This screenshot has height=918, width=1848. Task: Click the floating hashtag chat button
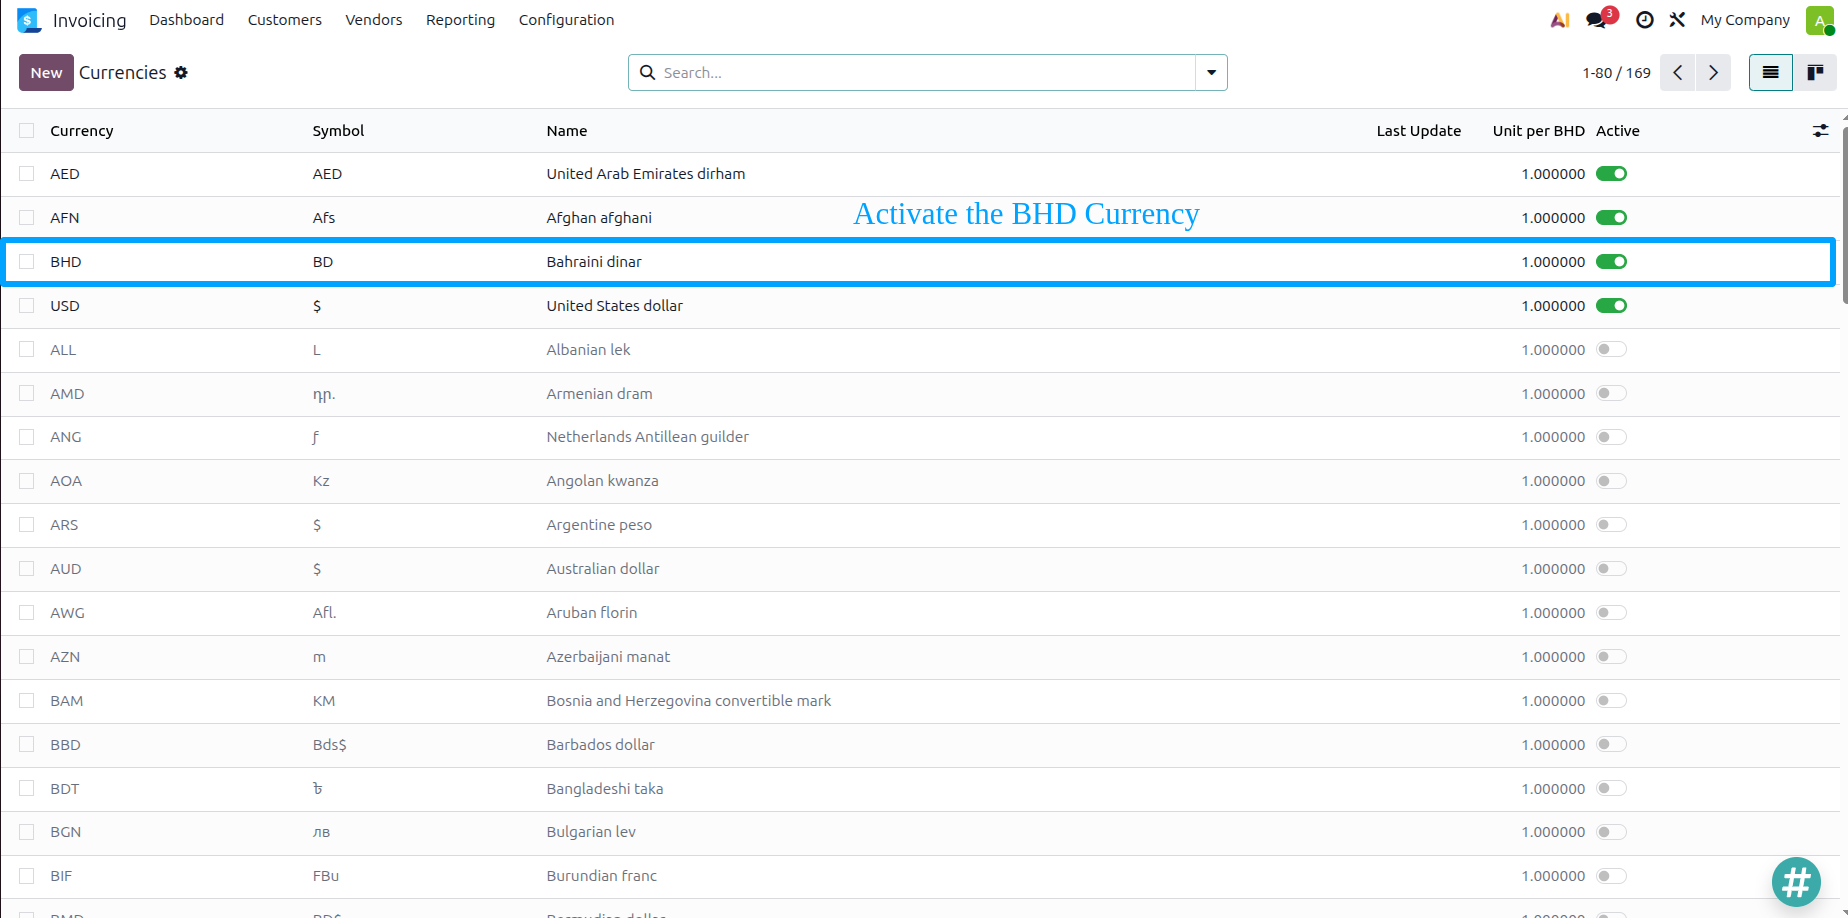tap(1796, 882)
